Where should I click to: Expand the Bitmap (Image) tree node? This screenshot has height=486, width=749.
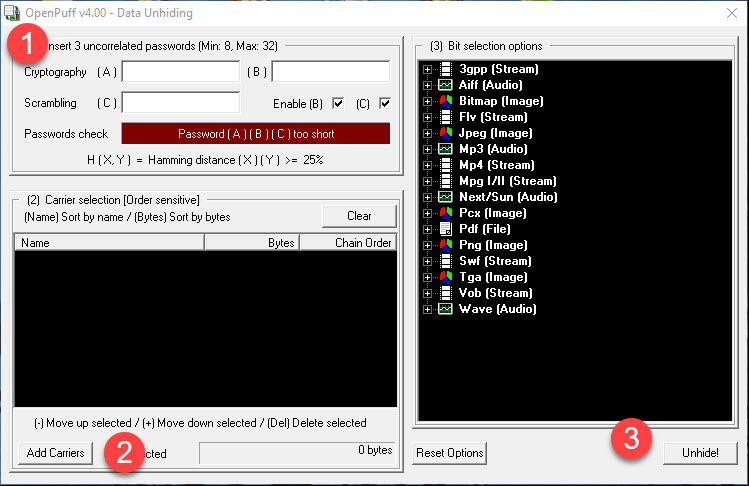tap(428, 102)
